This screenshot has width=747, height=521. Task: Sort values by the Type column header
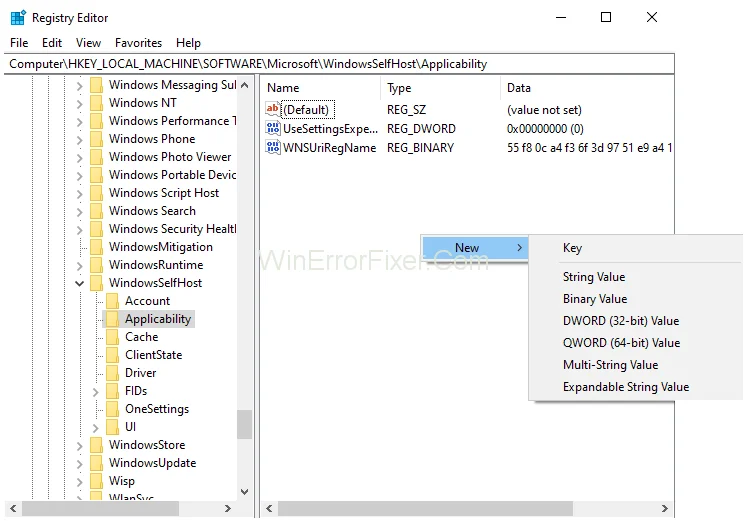pyautogui.click(x=441, y=88)
